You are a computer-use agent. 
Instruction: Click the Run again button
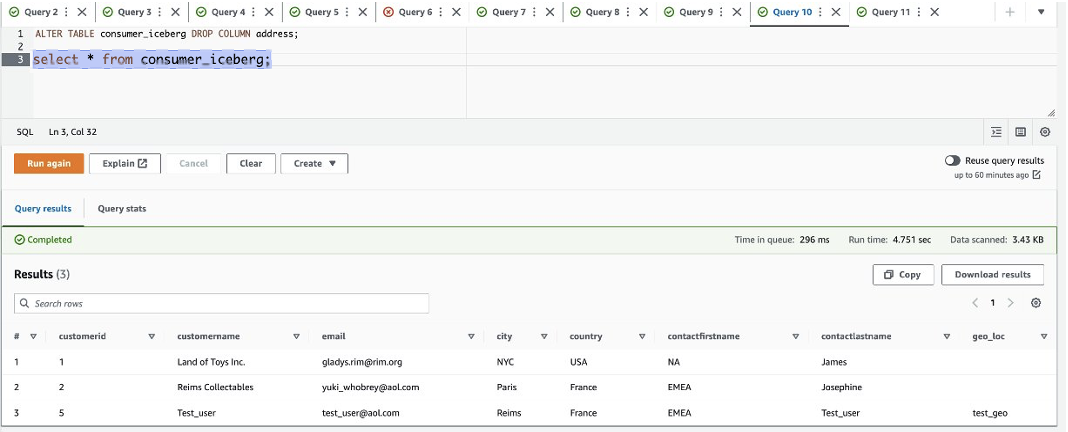(49, 164)
